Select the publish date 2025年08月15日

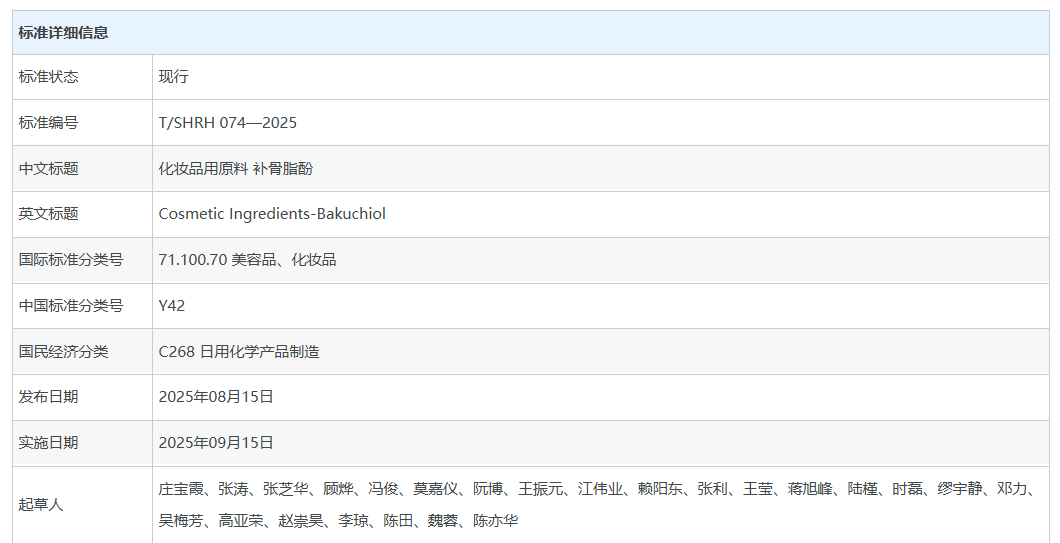pyautogui.click(x=216, y=397)
